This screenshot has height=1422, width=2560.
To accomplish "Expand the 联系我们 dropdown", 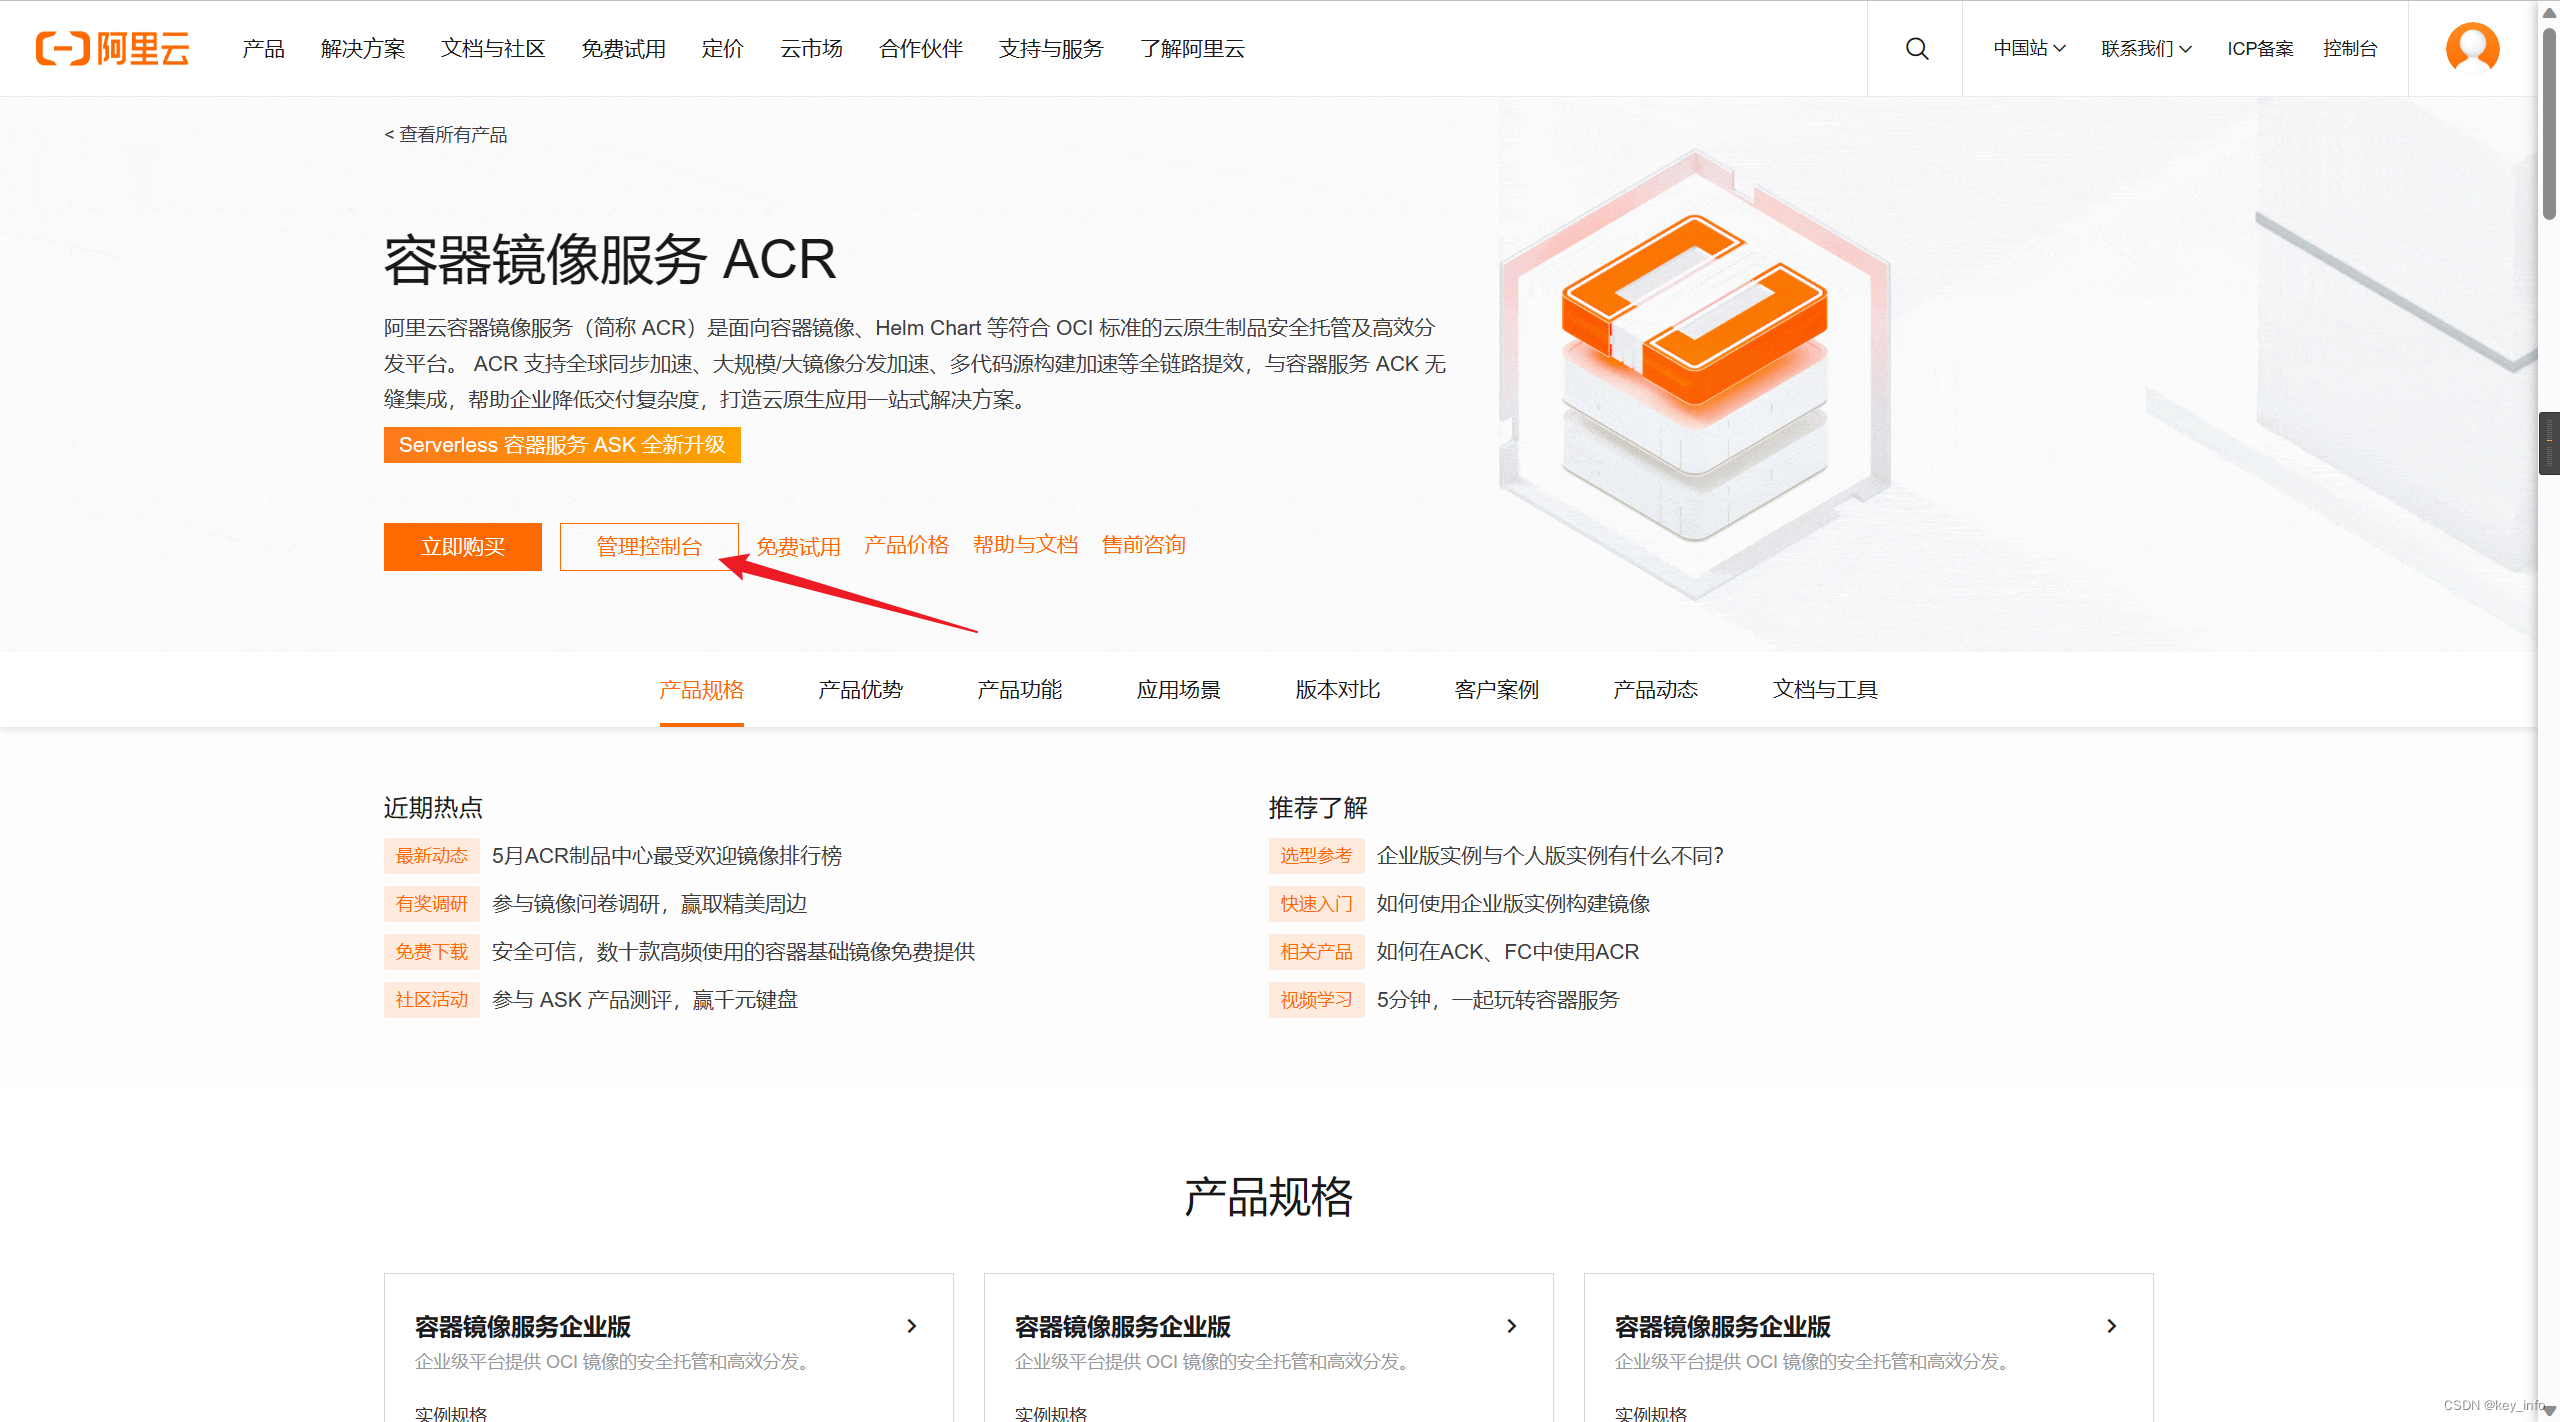I will coord(2146,48).
